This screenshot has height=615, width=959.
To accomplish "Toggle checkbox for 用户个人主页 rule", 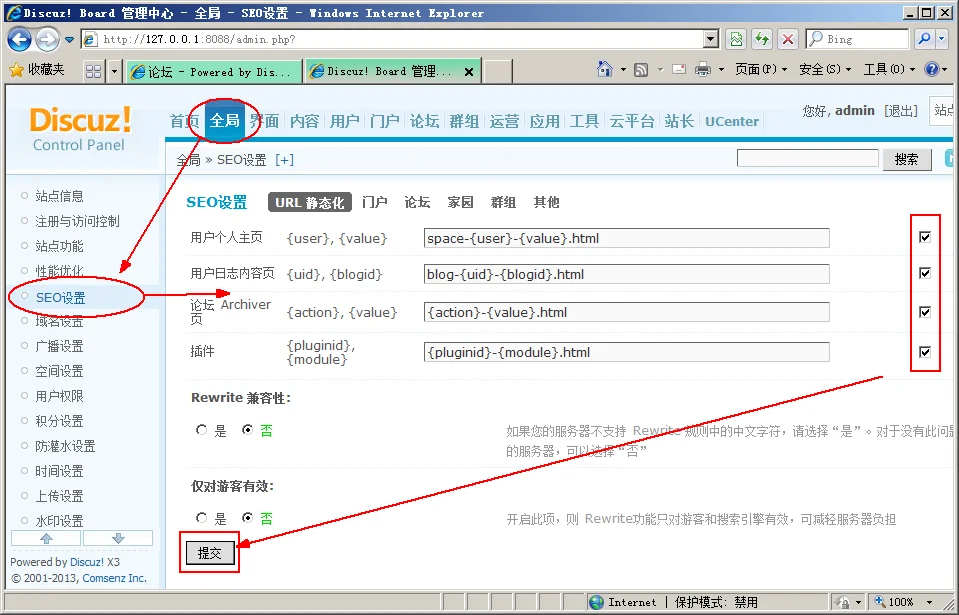I will click(925, 237).
